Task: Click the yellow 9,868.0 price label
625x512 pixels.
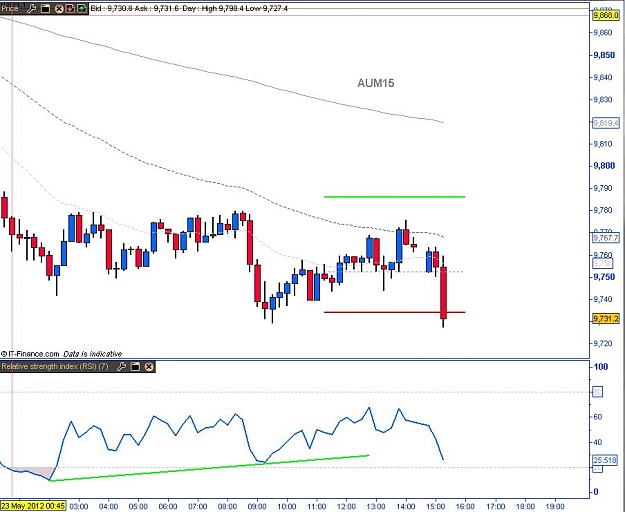Action: coord(606,16)
